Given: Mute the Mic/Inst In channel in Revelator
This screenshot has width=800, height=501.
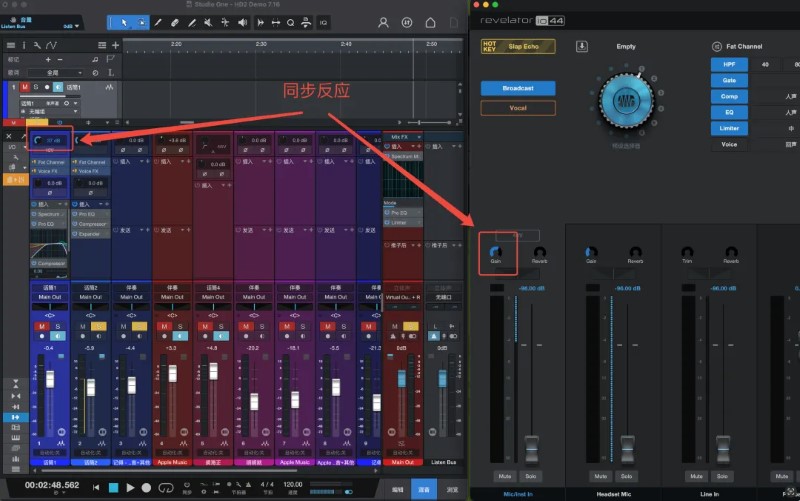Looking at the screenshot, I should (505, 476).
